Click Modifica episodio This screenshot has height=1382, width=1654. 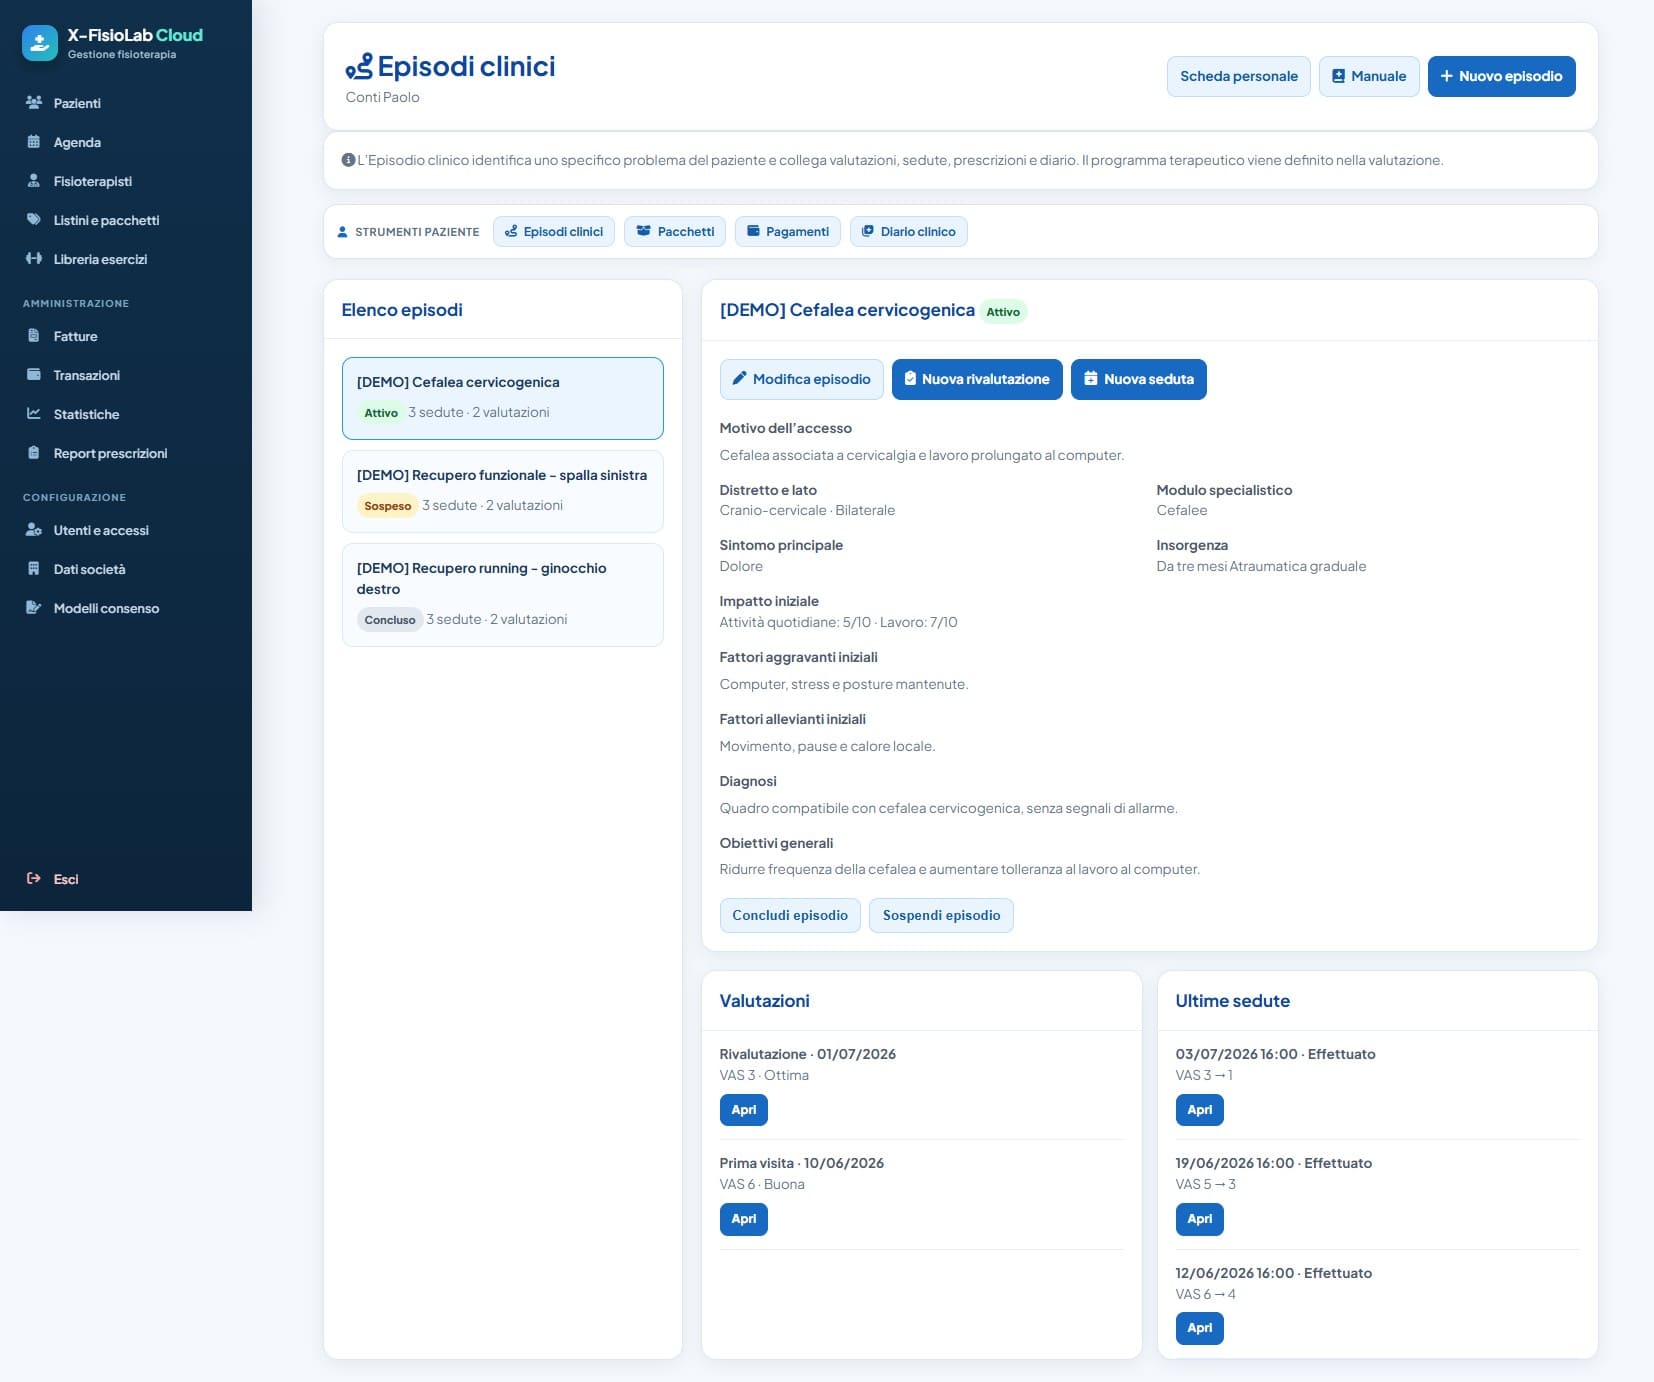pos(801,379)
